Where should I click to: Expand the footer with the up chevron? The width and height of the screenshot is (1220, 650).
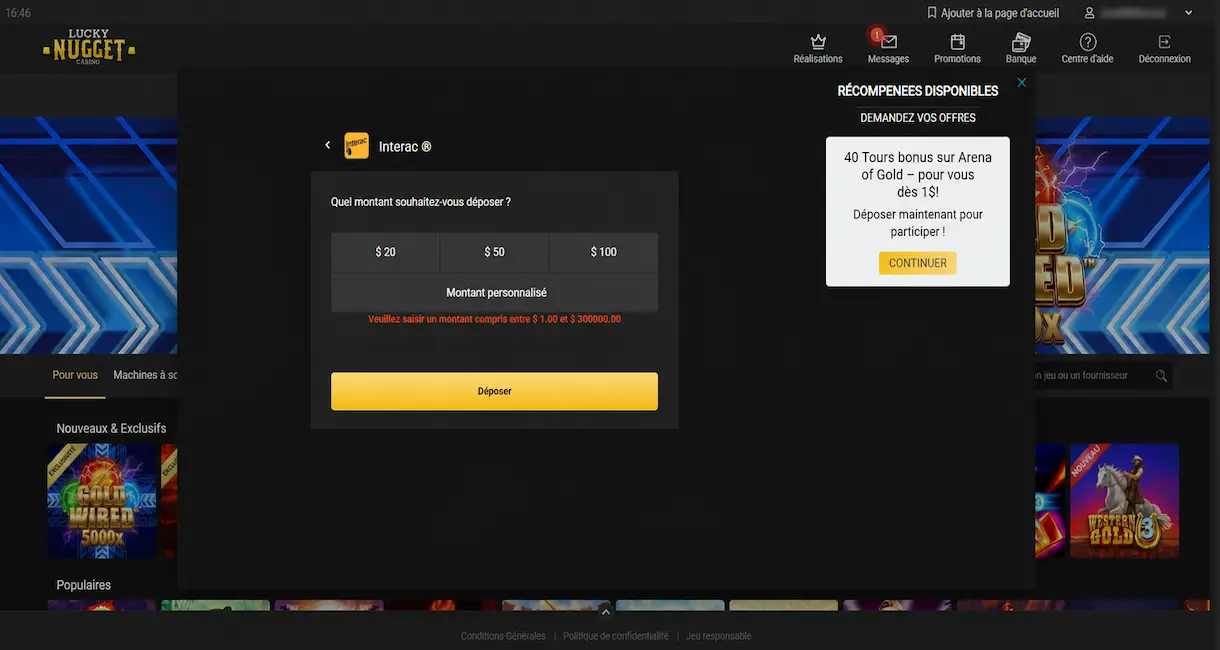[x=605, y=612]
